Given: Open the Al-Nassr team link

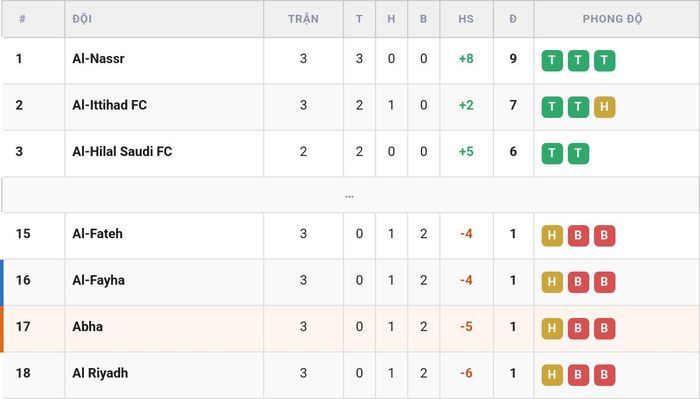Looking at the screenshot, I should (98, 58).
